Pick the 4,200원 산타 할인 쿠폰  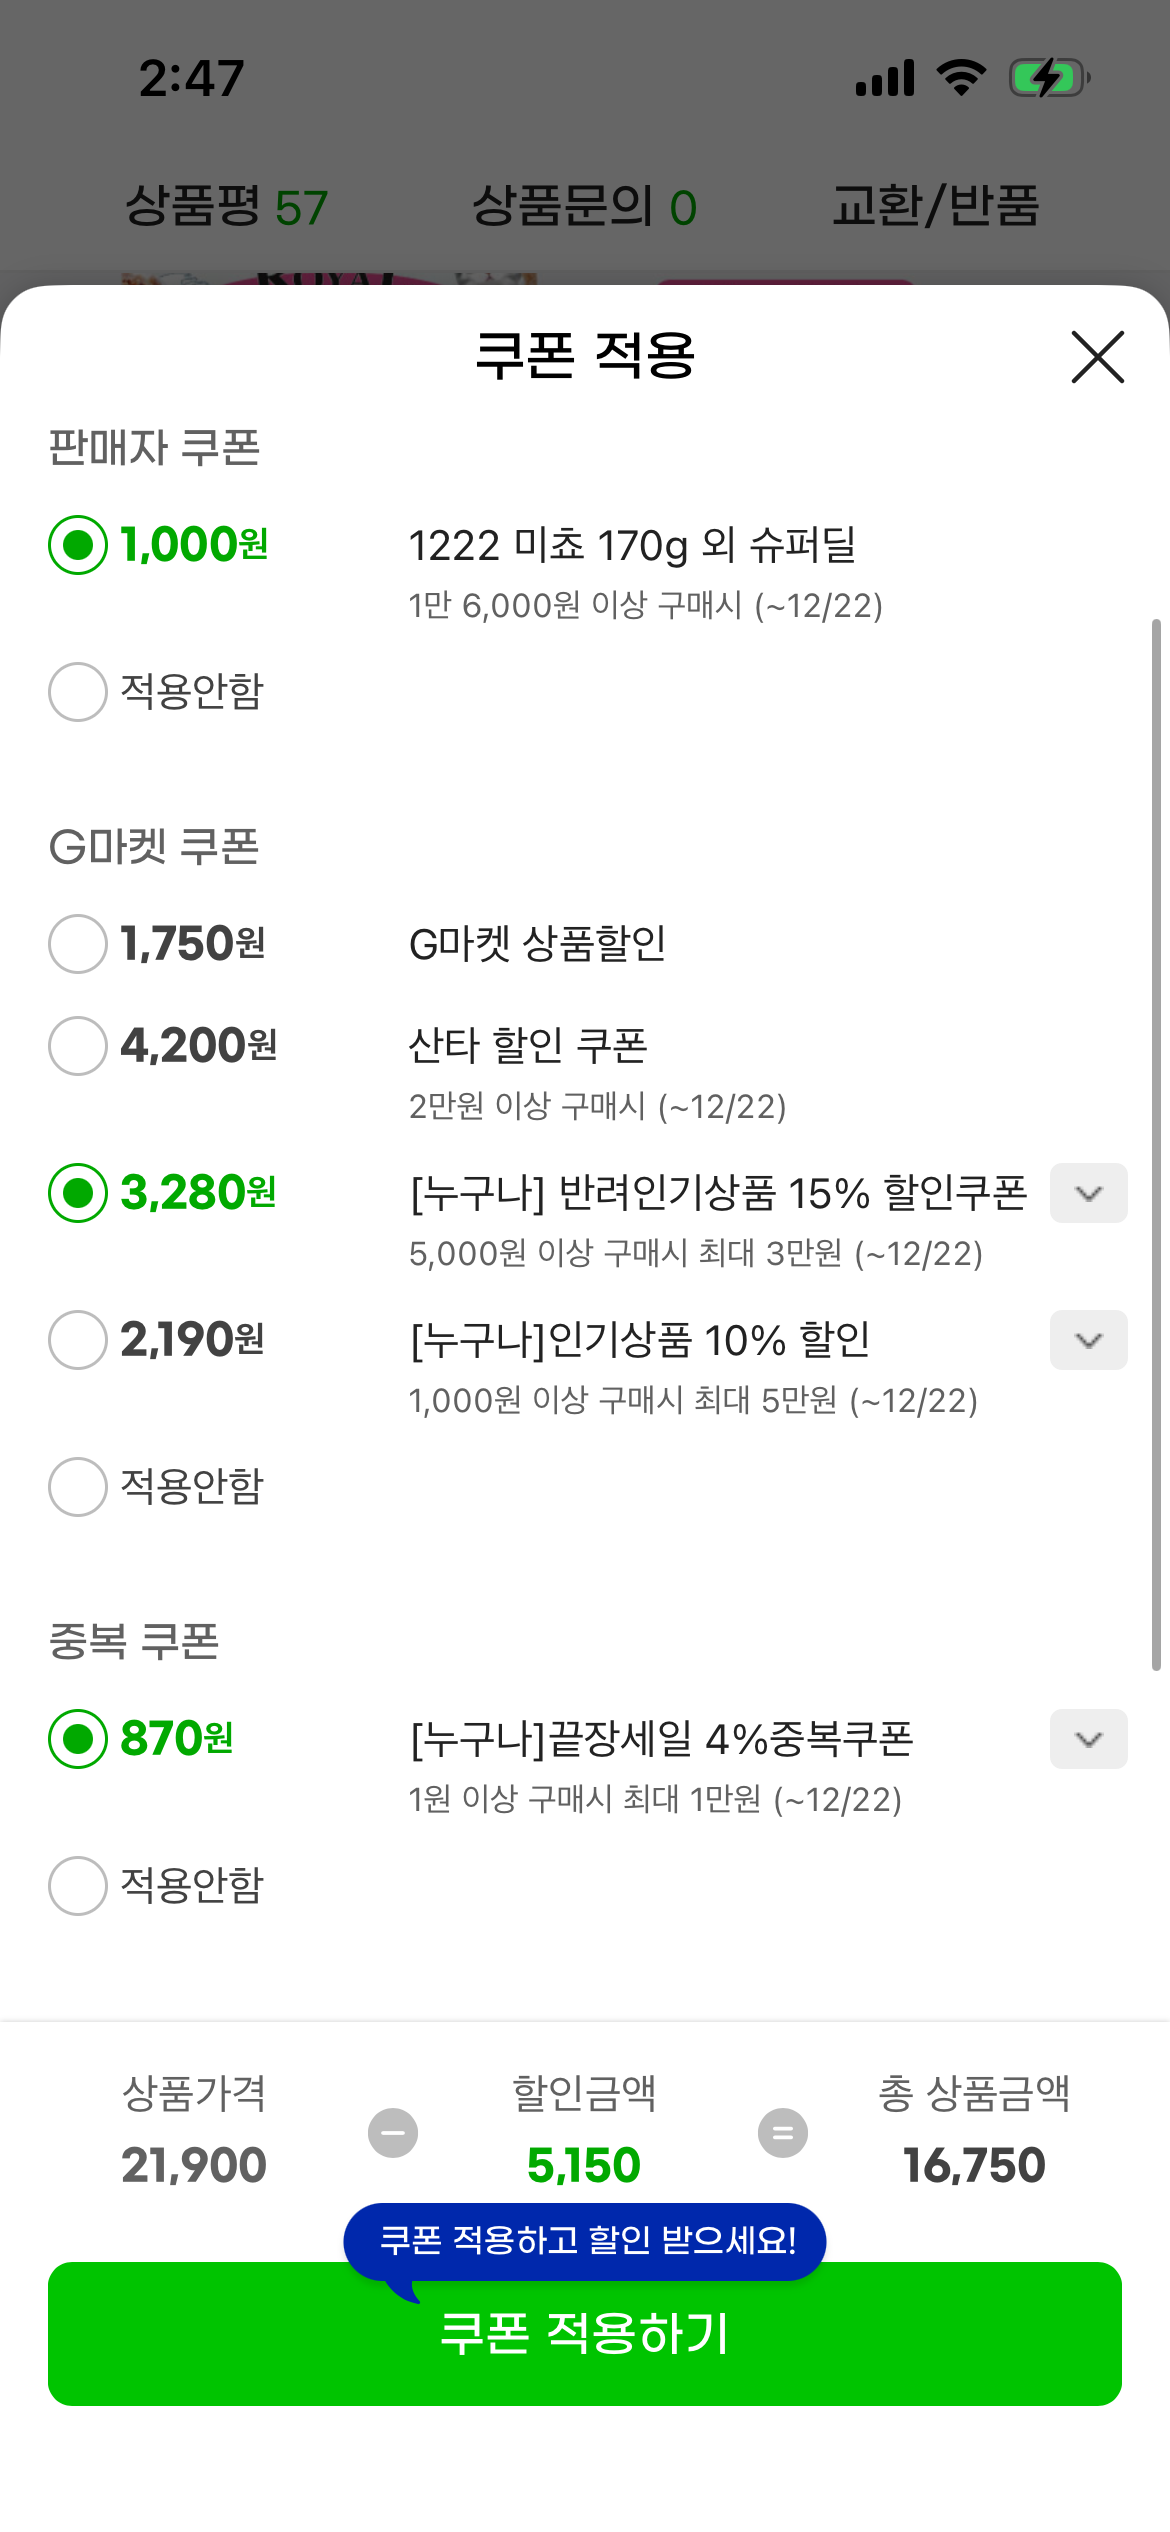pos(78,1046)
